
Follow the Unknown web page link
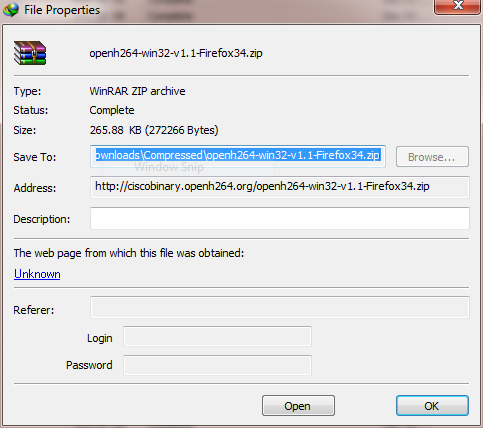tap(37, 274)
